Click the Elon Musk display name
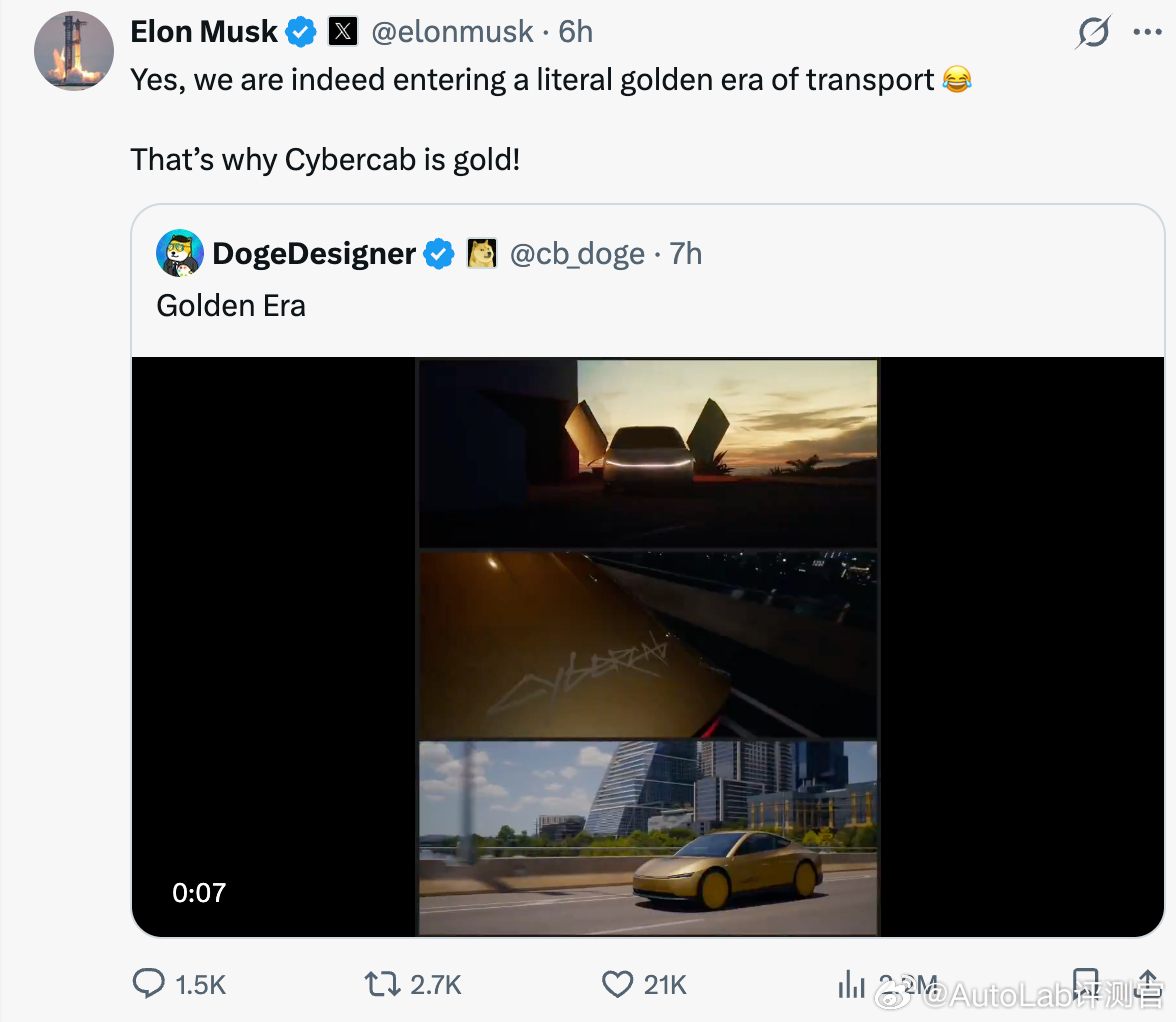The image size is (1176, 1022). pyautogui.click(x=204, y=32)
